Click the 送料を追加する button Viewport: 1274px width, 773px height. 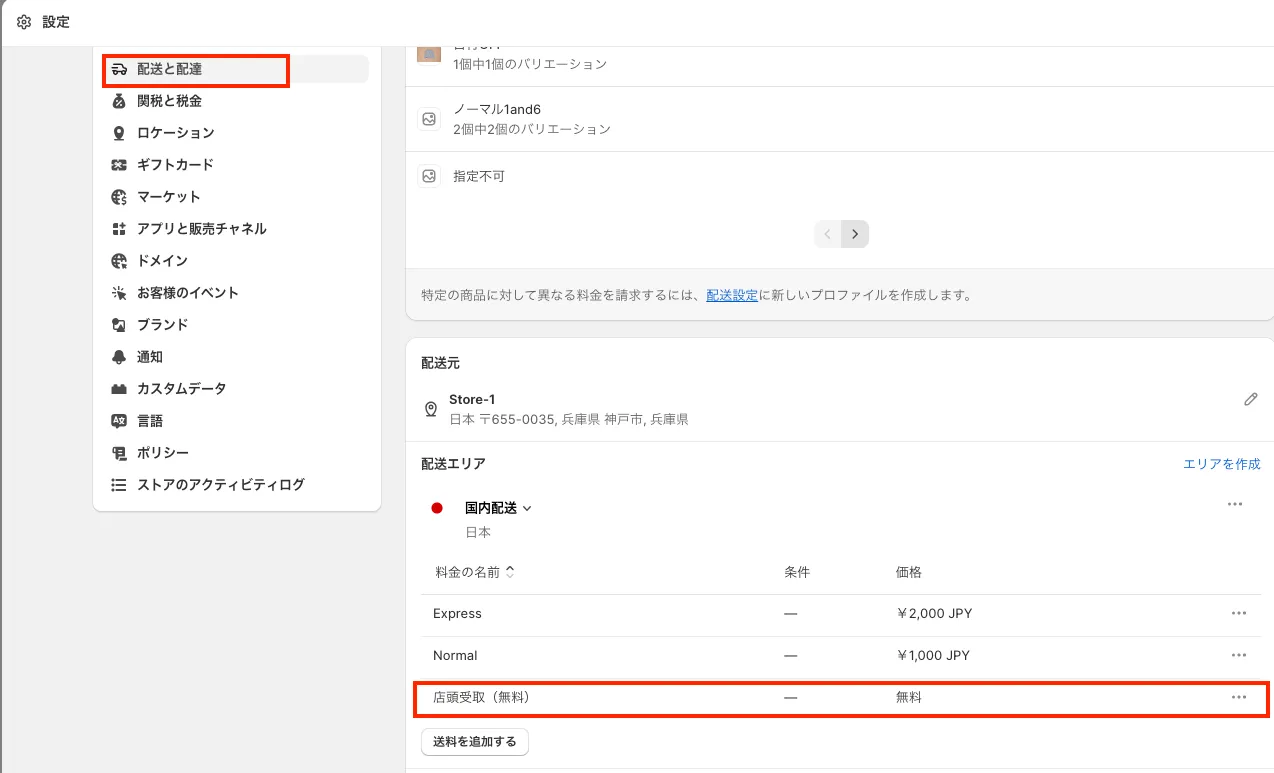click(x=474, y=742)
